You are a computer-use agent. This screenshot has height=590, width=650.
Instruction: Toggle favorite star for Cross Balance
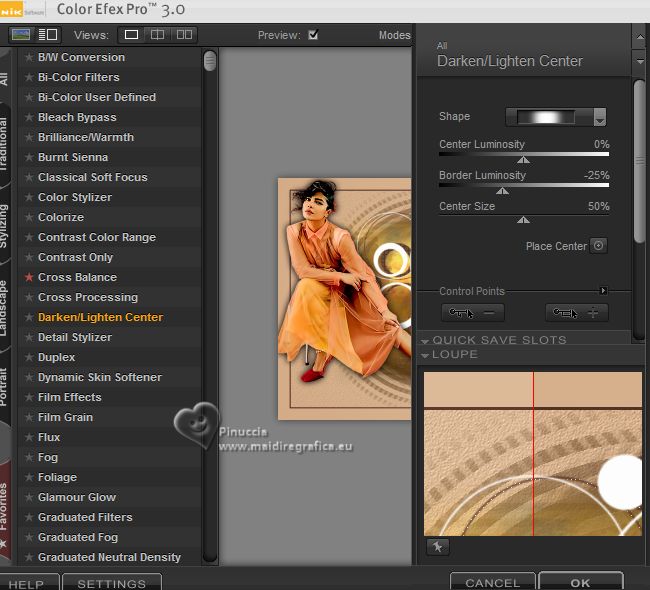tap(29, 277)
